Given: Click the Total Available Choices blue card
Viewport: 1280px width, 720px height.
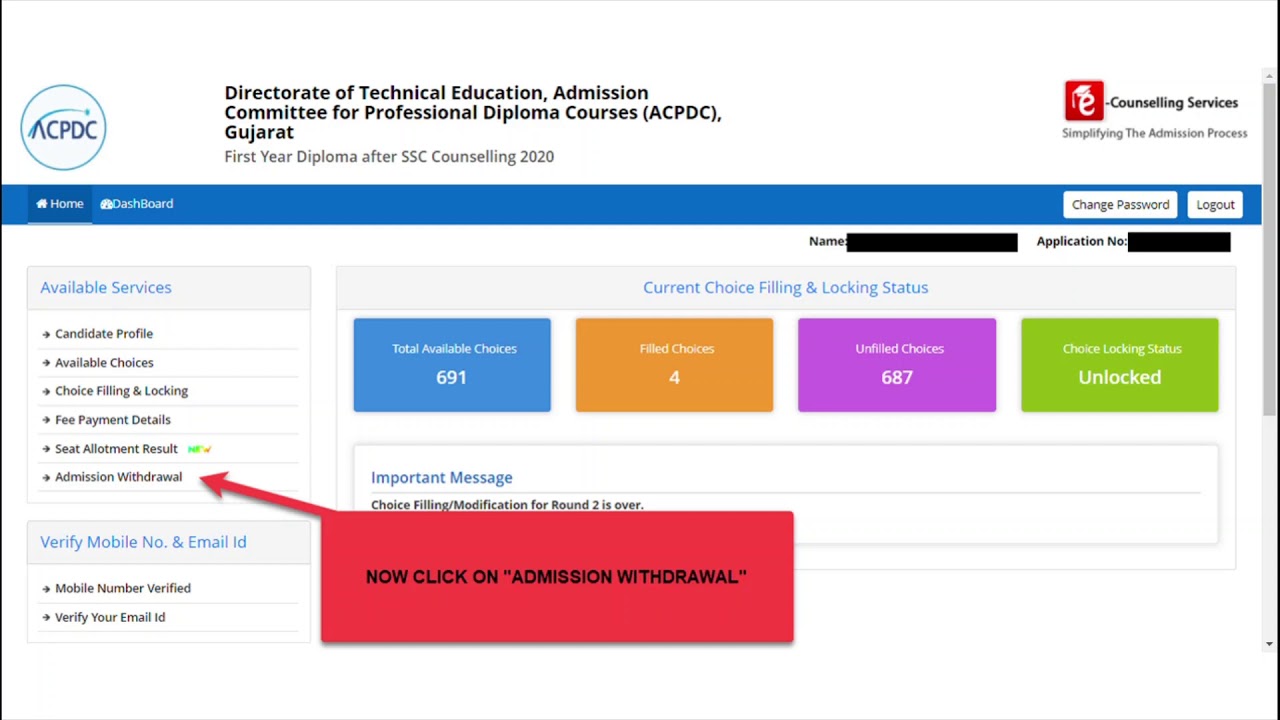Looking at the screenshot, I should pyautogui.click(x=452, y=365).
